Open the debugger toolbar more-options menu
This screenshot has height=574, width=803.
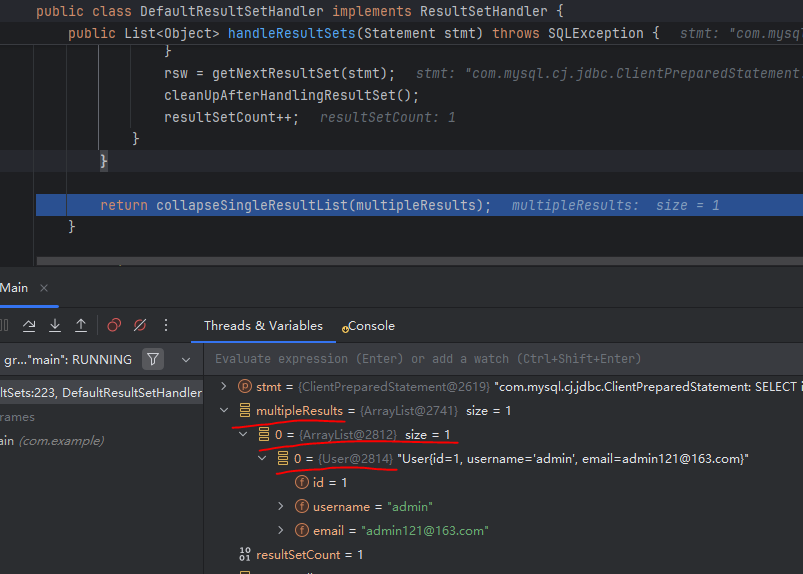click(x=166, y=326)
